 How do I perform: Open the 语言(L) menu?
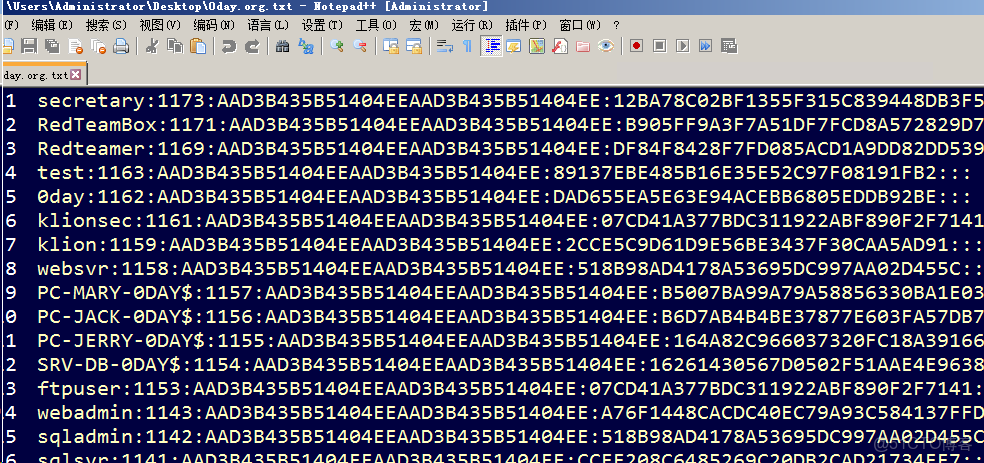point(268,25)
